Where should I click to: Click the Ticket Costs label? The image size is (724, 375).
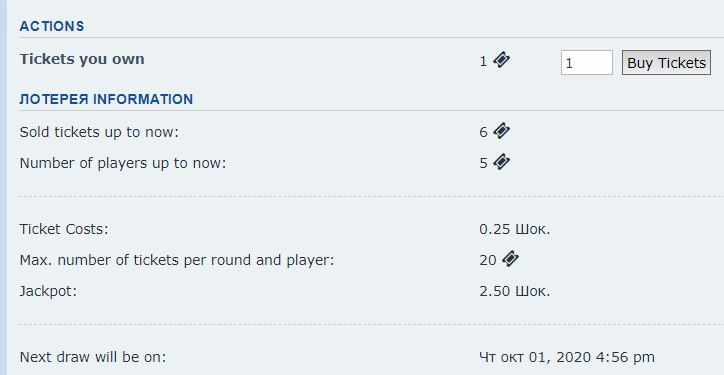(64, 229)
